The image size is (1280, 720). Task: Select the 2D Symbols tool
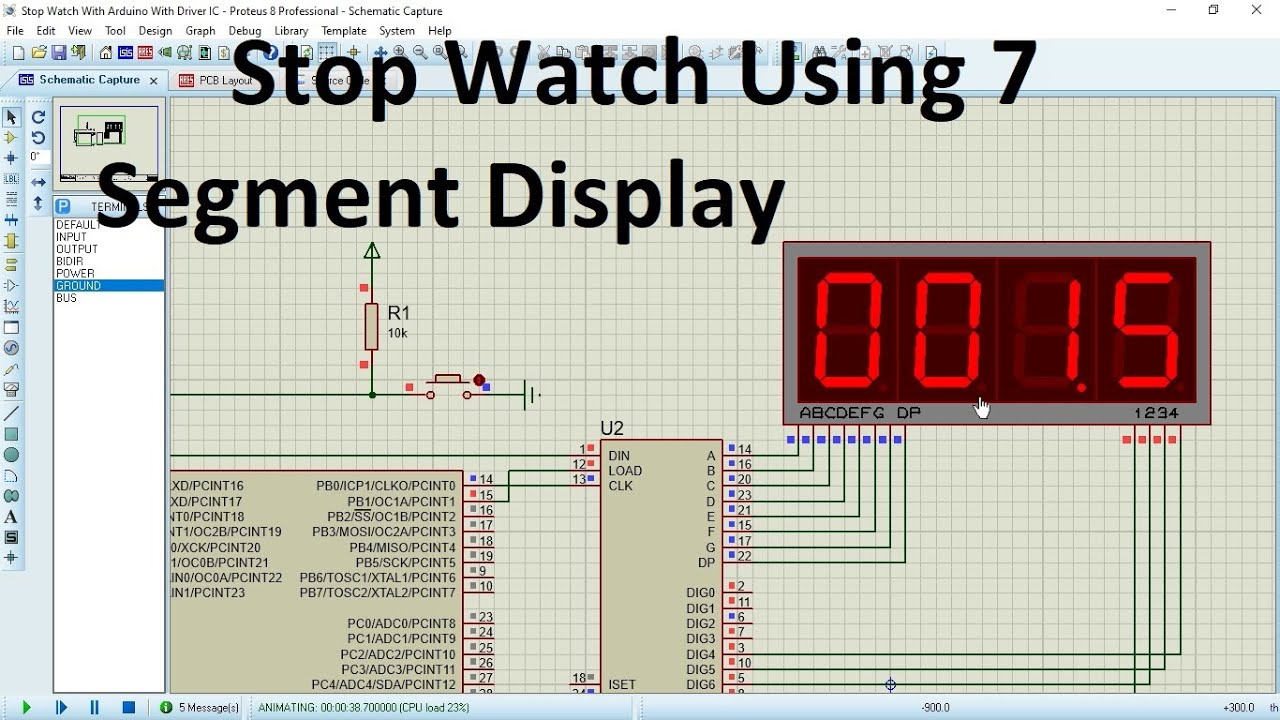click(11, 538)
